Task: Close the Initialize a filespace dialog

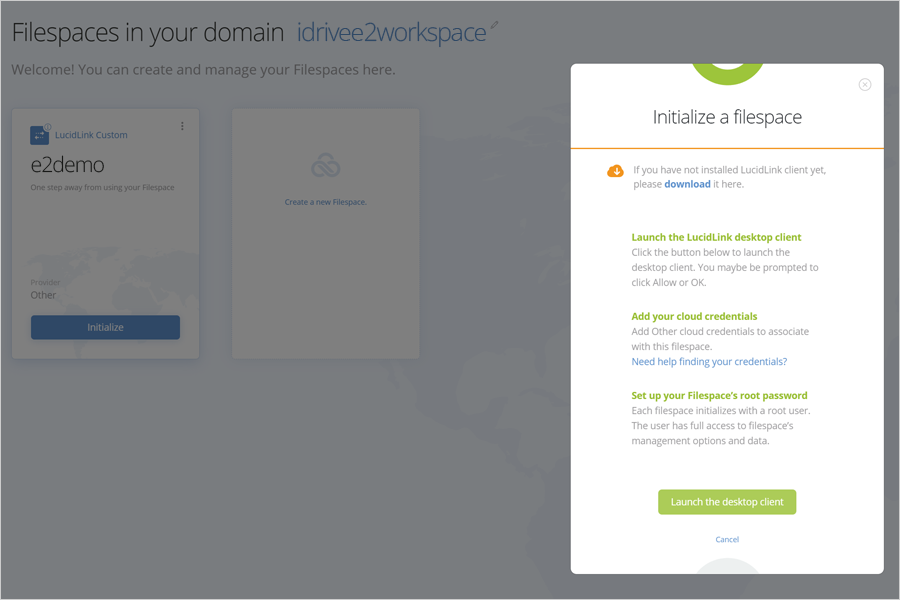Action: (x=864, y=85)
